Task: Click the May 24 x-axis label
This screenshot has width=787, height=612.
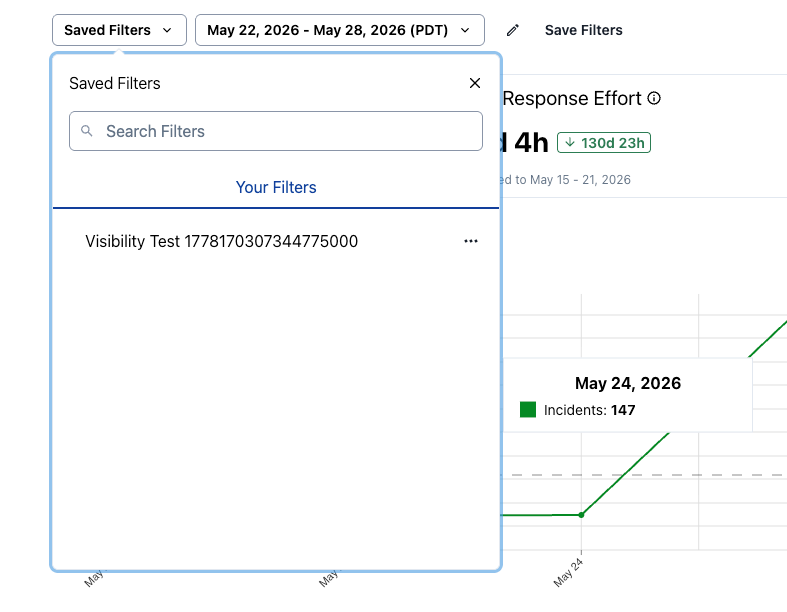Action: tap(568, 573)
